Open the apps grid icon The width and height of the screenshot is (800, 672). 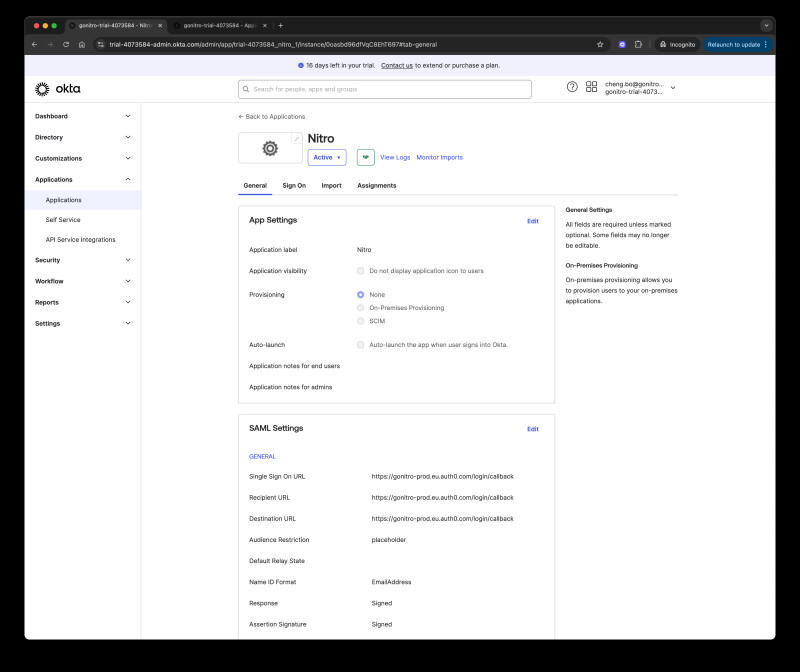(591, 87)
